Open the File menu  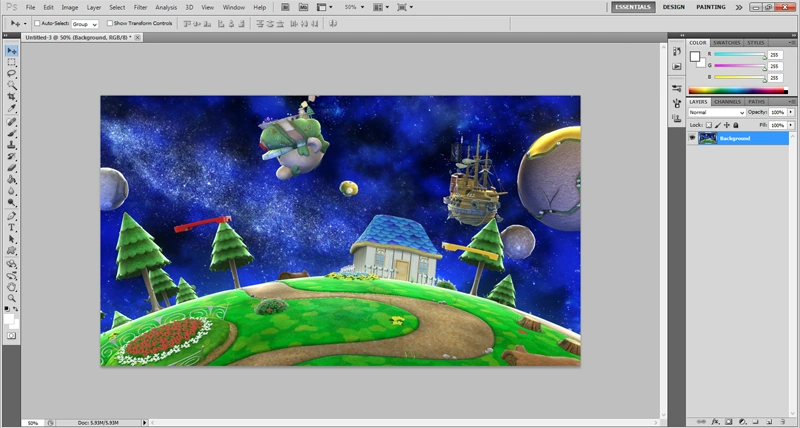pyautogui.click(x=31, y=8)
